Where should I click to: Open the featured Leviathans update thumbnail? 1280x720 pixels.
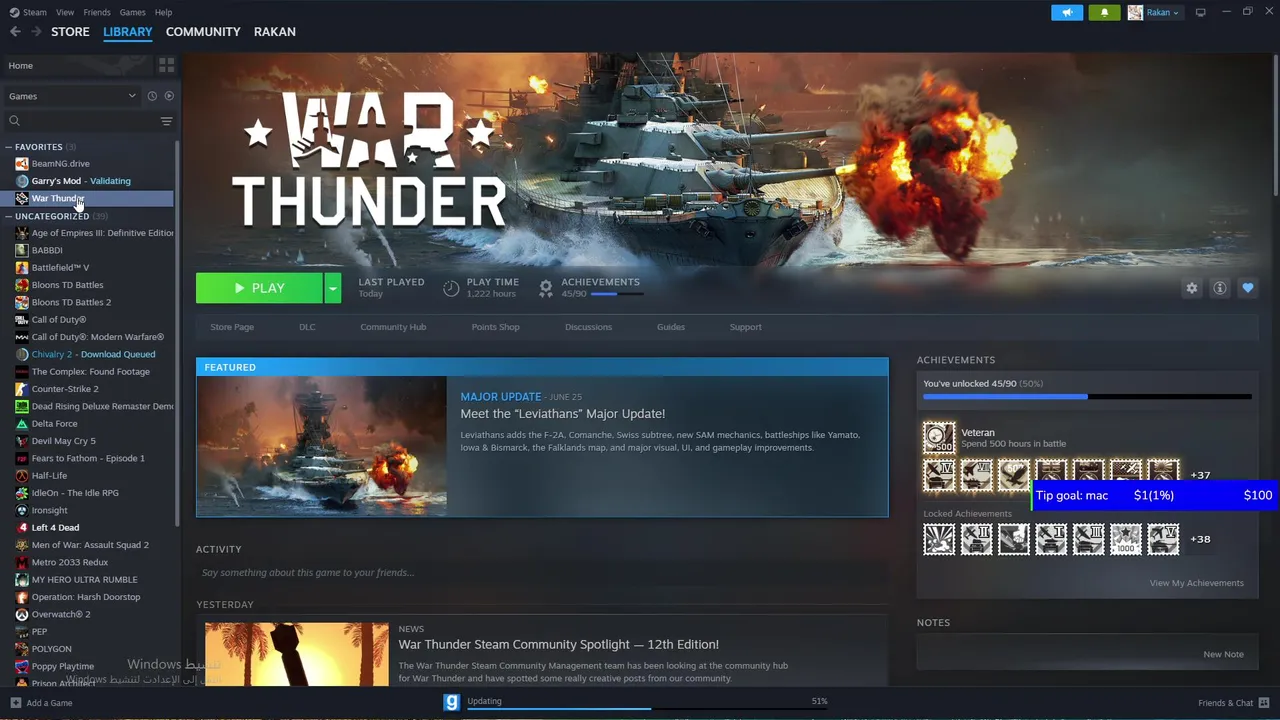click(x=322, y=446)
